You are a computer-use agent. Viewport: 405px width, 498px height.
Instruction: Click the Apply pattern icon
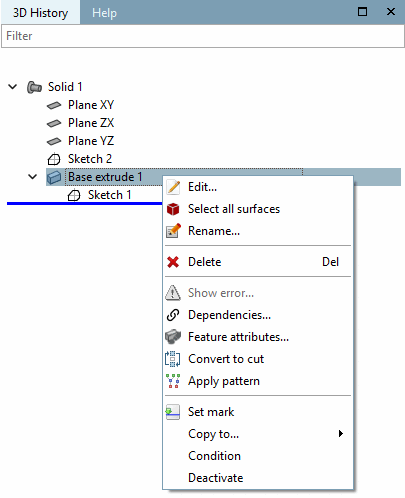(173, 381)
